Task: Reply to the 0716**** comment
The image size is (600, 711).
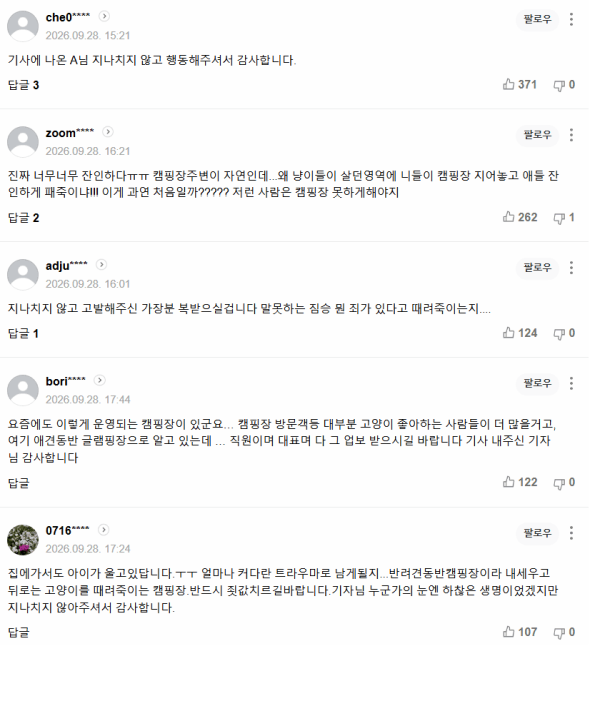Action: [x=19, y=632]
